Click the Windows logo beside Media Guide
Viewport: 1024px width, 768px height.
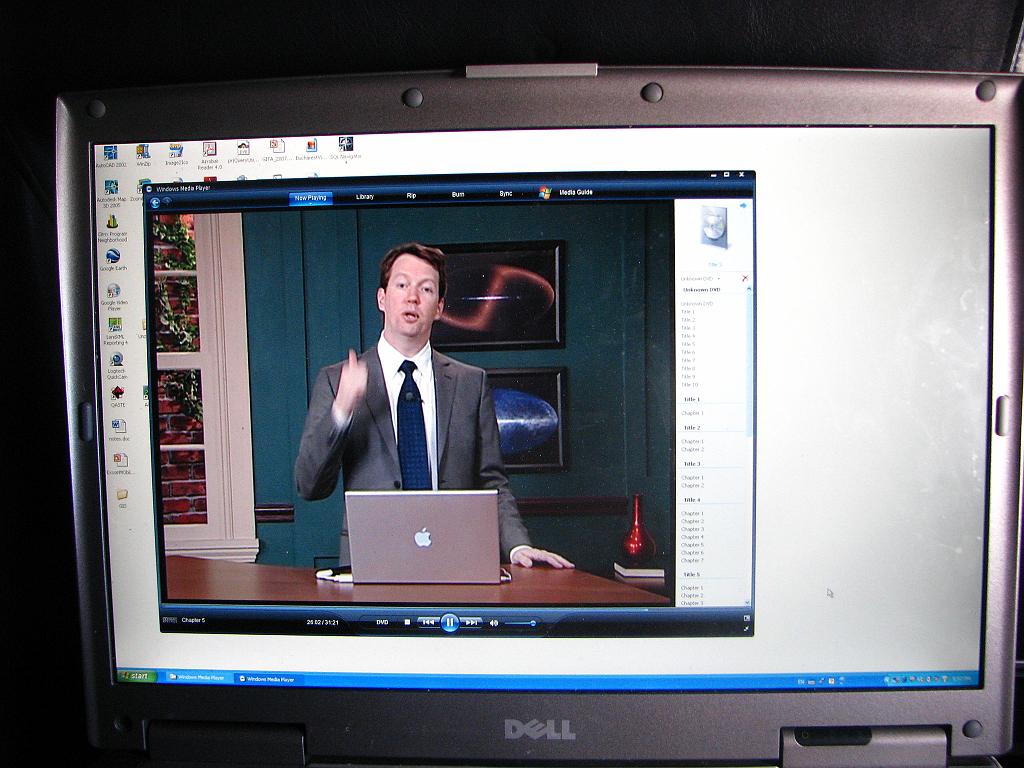tap(545, 192)
